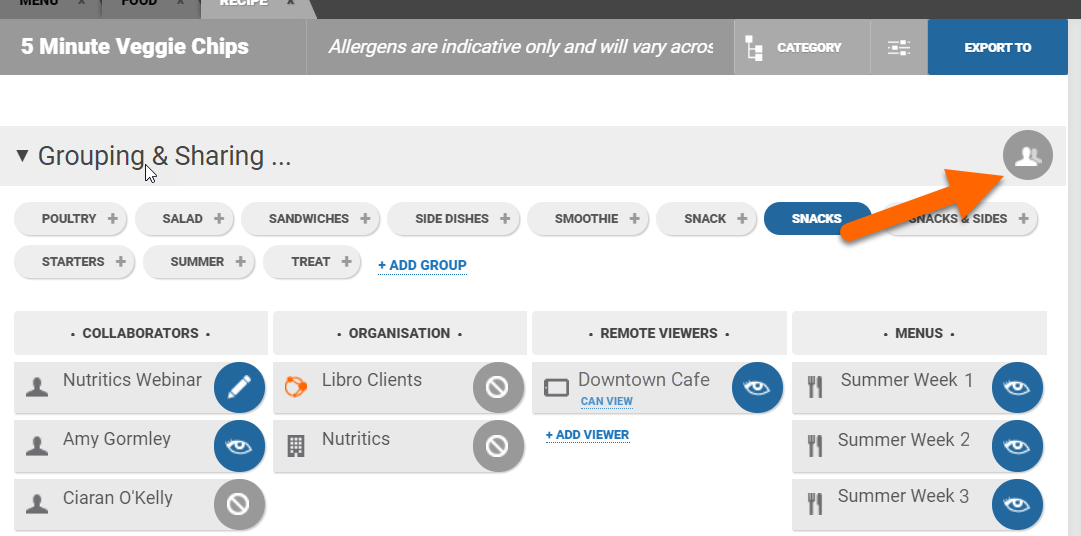
Task: Click the blocked icon beside Nutritics organisation
Action: 498,446
